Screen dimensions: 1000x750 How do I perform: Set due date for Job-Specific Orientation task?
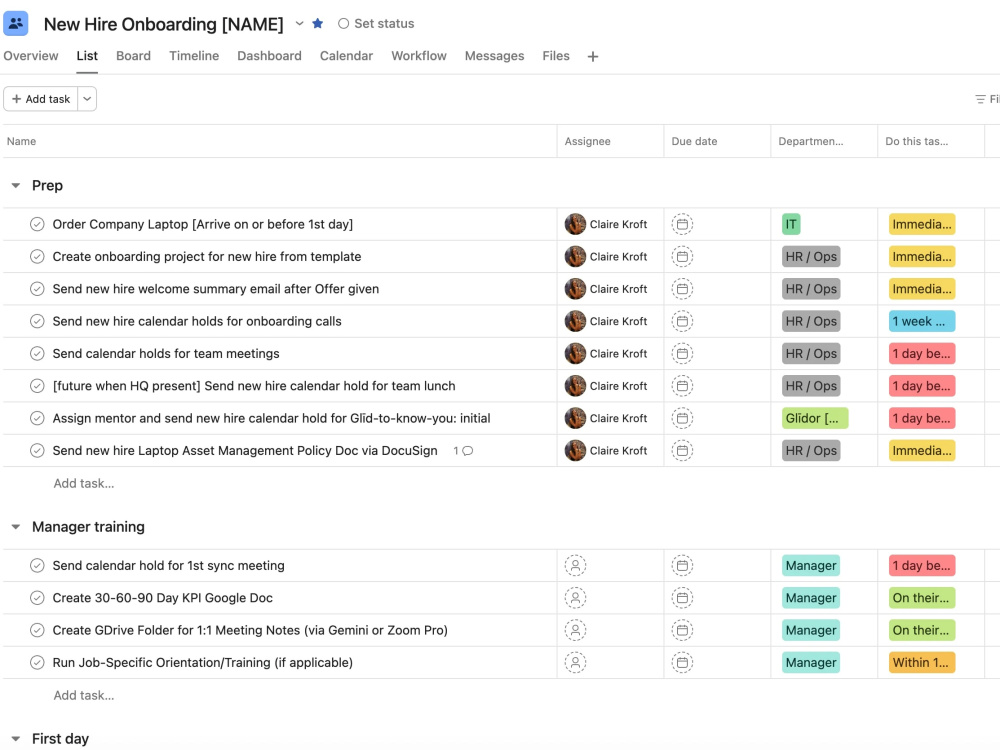tap(682, 663)
